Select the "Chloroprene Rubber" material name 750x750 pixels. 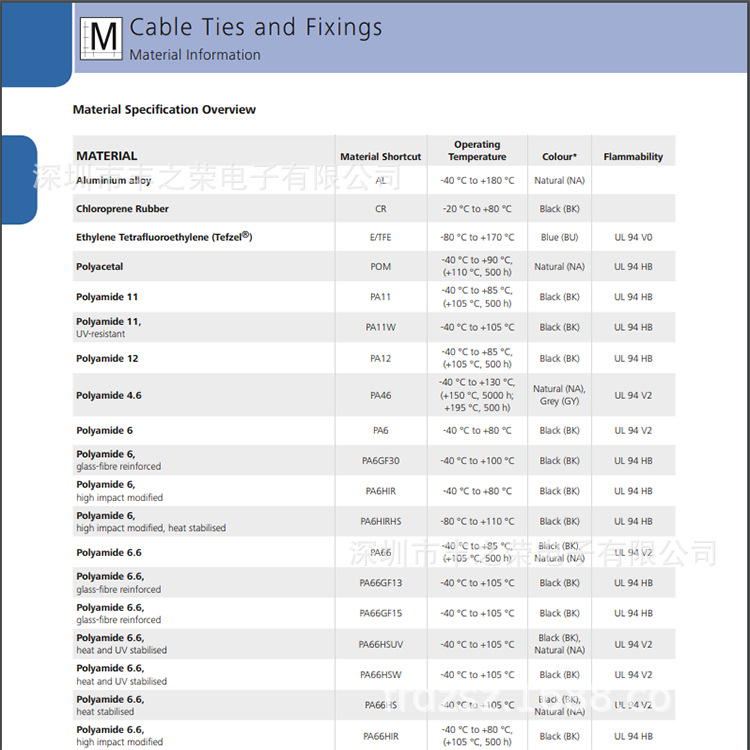pyautogui.click(x=122, y=209)
